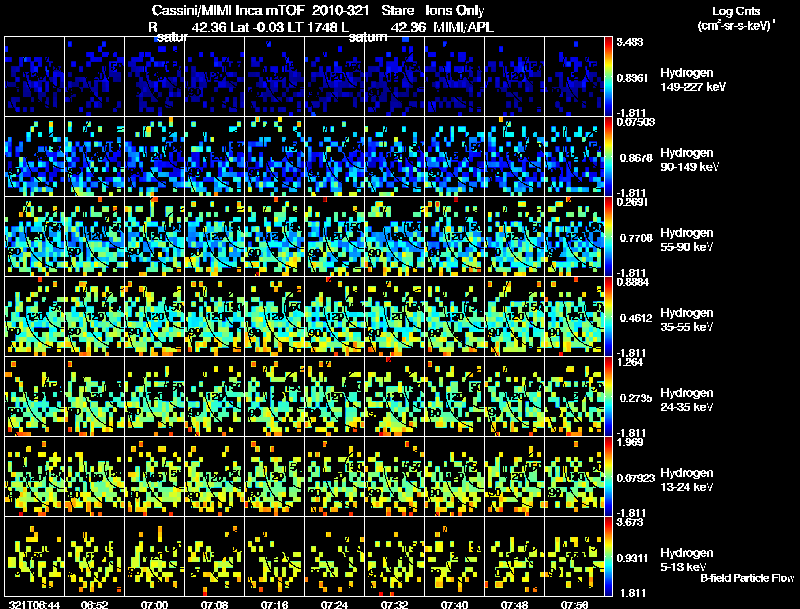Click the 'Ions Only' title text

pyautogui.click(x=455, y=11)
